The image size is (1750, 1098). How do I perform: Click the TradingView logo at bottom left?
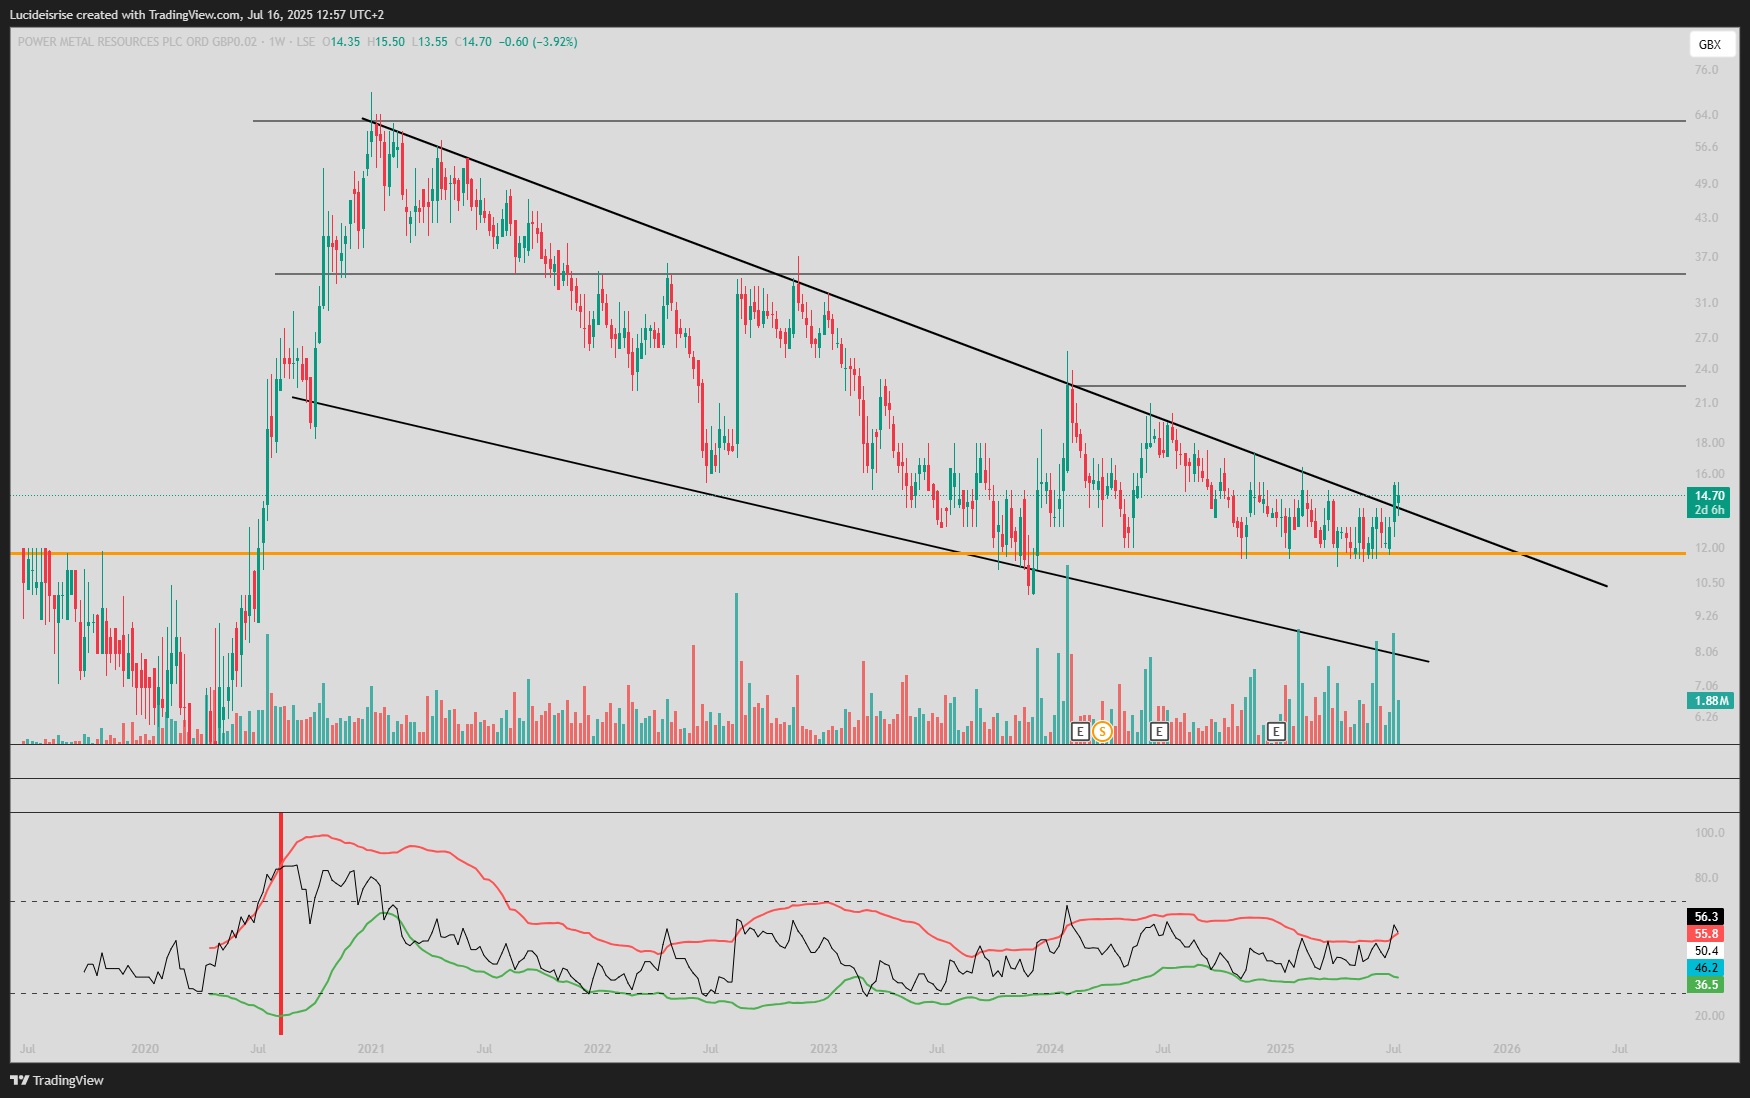point(57,1080)
